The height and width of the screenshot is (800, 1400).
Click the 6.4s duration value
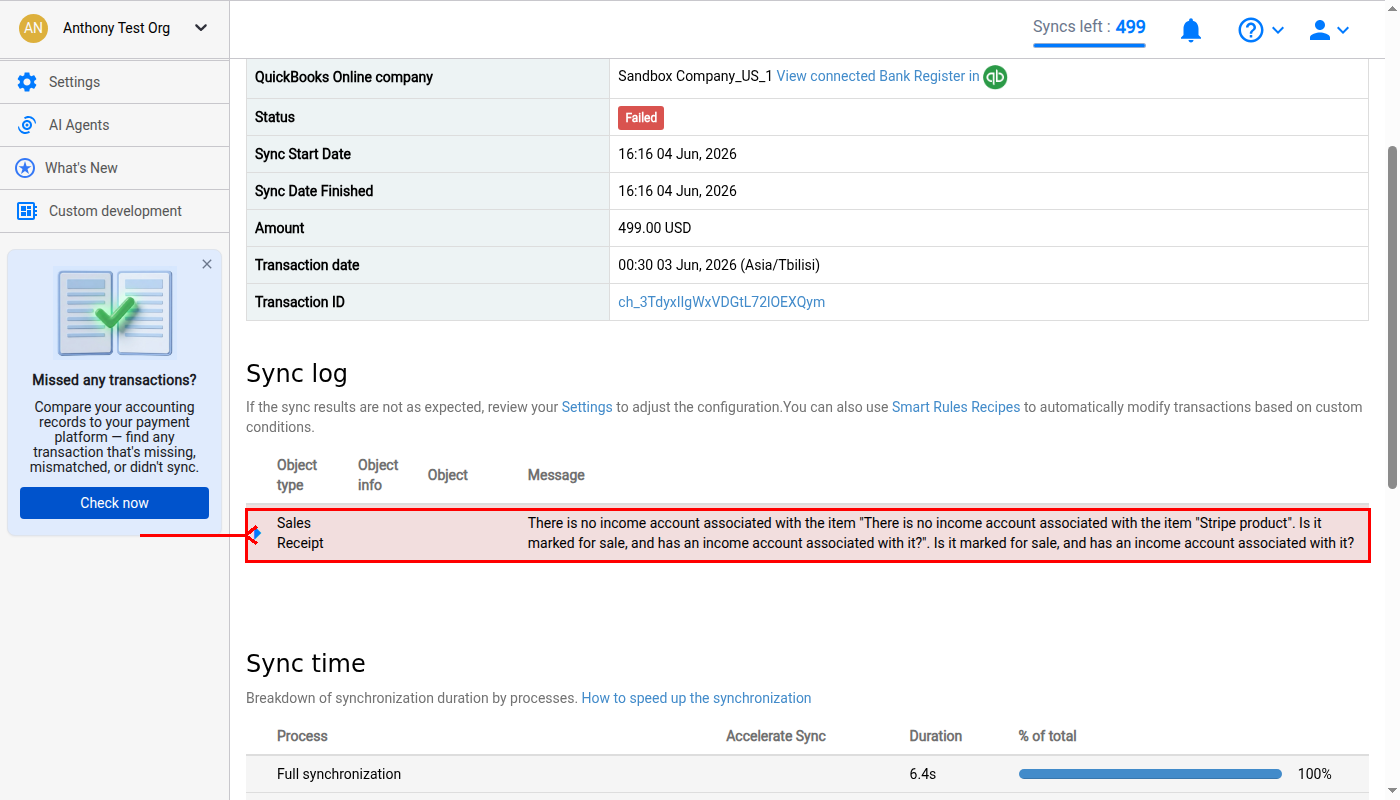[922, 774]
